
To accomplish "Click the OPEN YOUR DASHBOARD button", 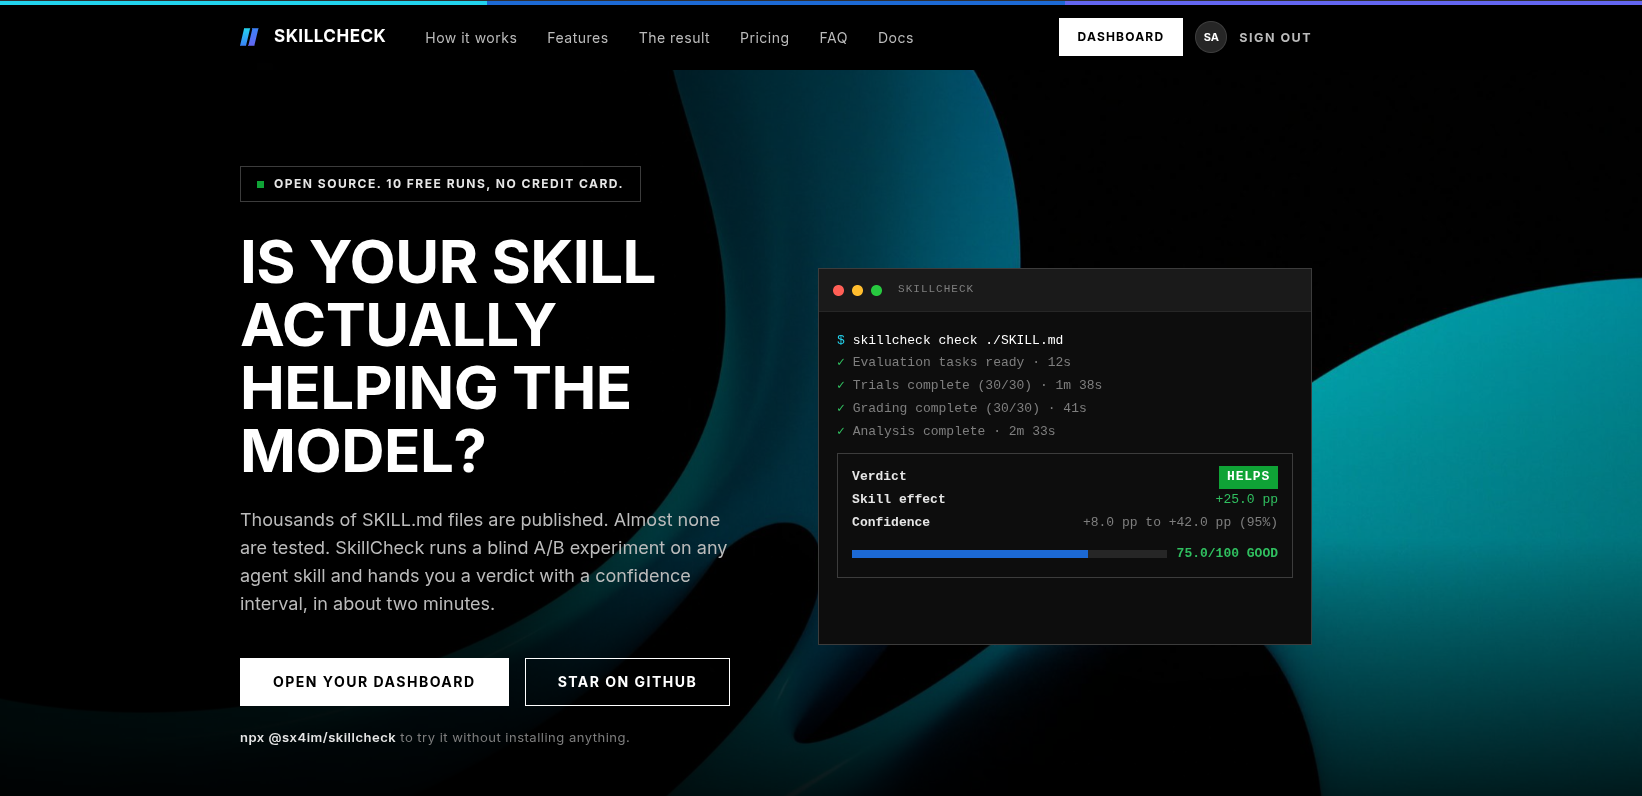I will pyautogui.click(x=374, y=682).
